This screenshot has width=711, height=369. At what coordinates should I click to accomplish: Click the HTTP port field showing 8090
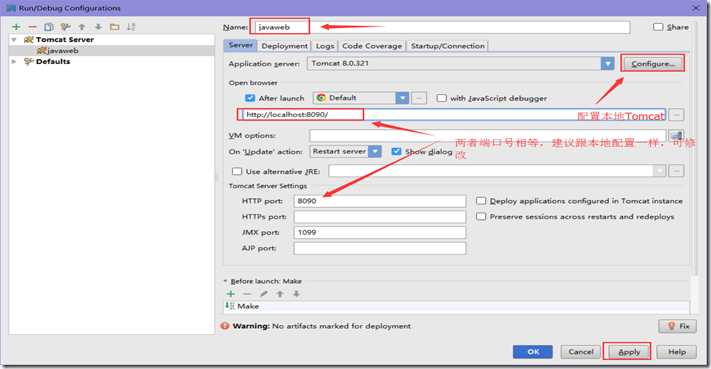point(380,201)
